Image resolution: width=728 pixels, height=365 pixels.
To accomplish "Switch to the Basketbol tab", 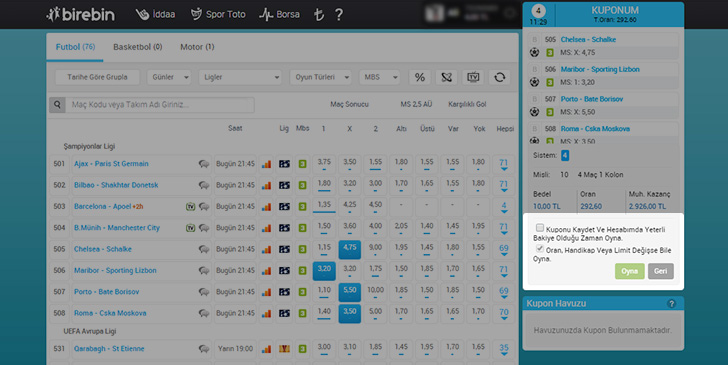I will tap(137, 47).
